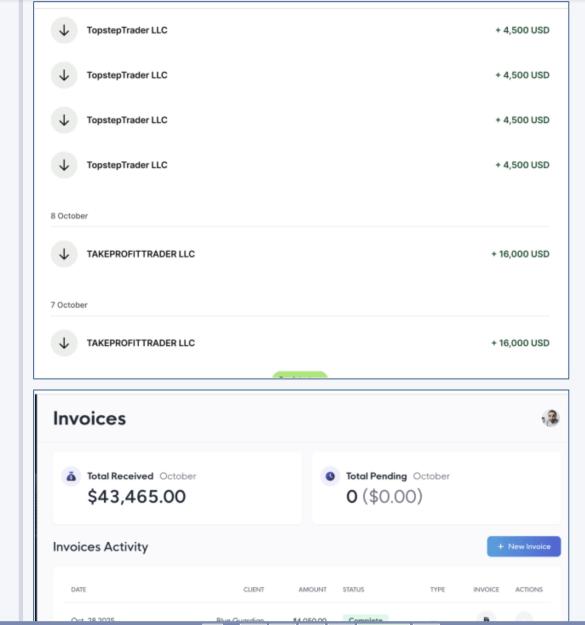Click the CLIENT column header

[x=253, y=590]
